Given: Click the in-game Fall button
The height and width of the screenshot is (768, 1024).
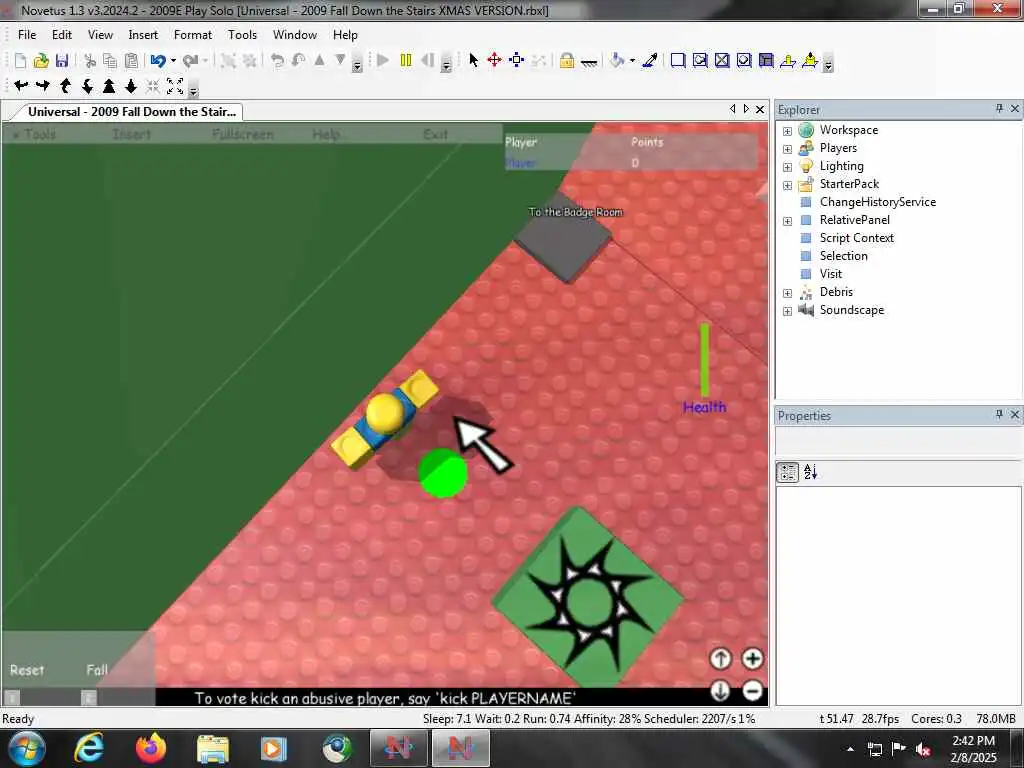Looking at the screenshot, I should 97,670.
